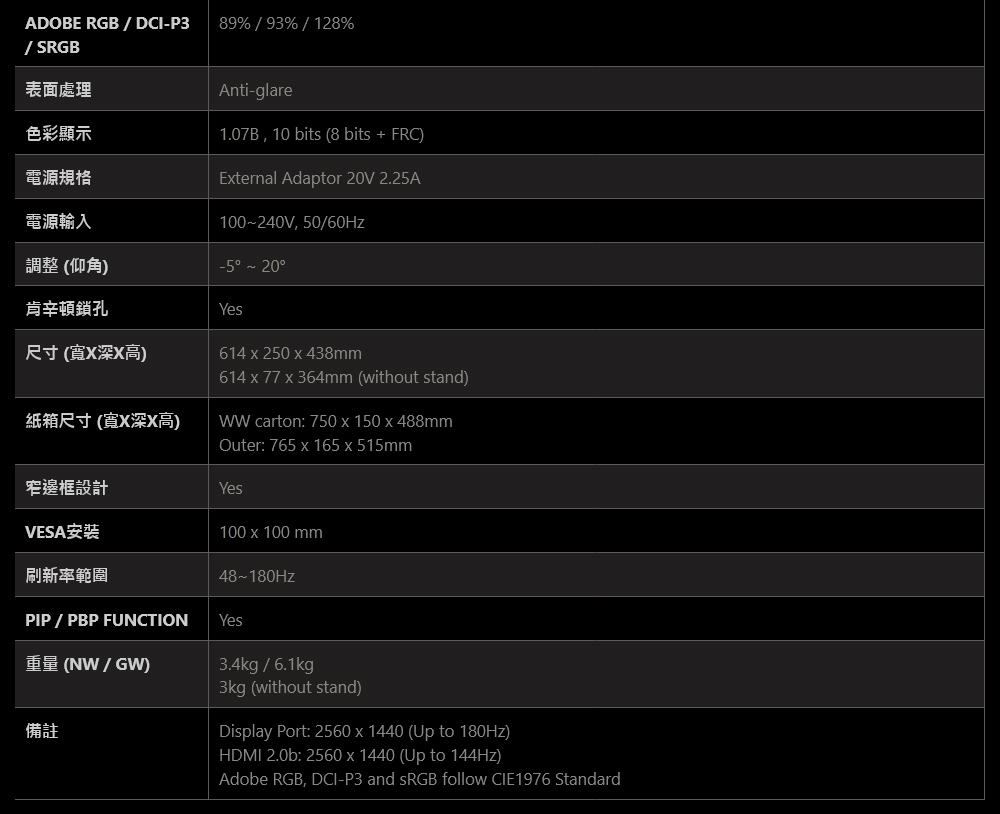Click the -5° ~ 20° tilt value

253,266
